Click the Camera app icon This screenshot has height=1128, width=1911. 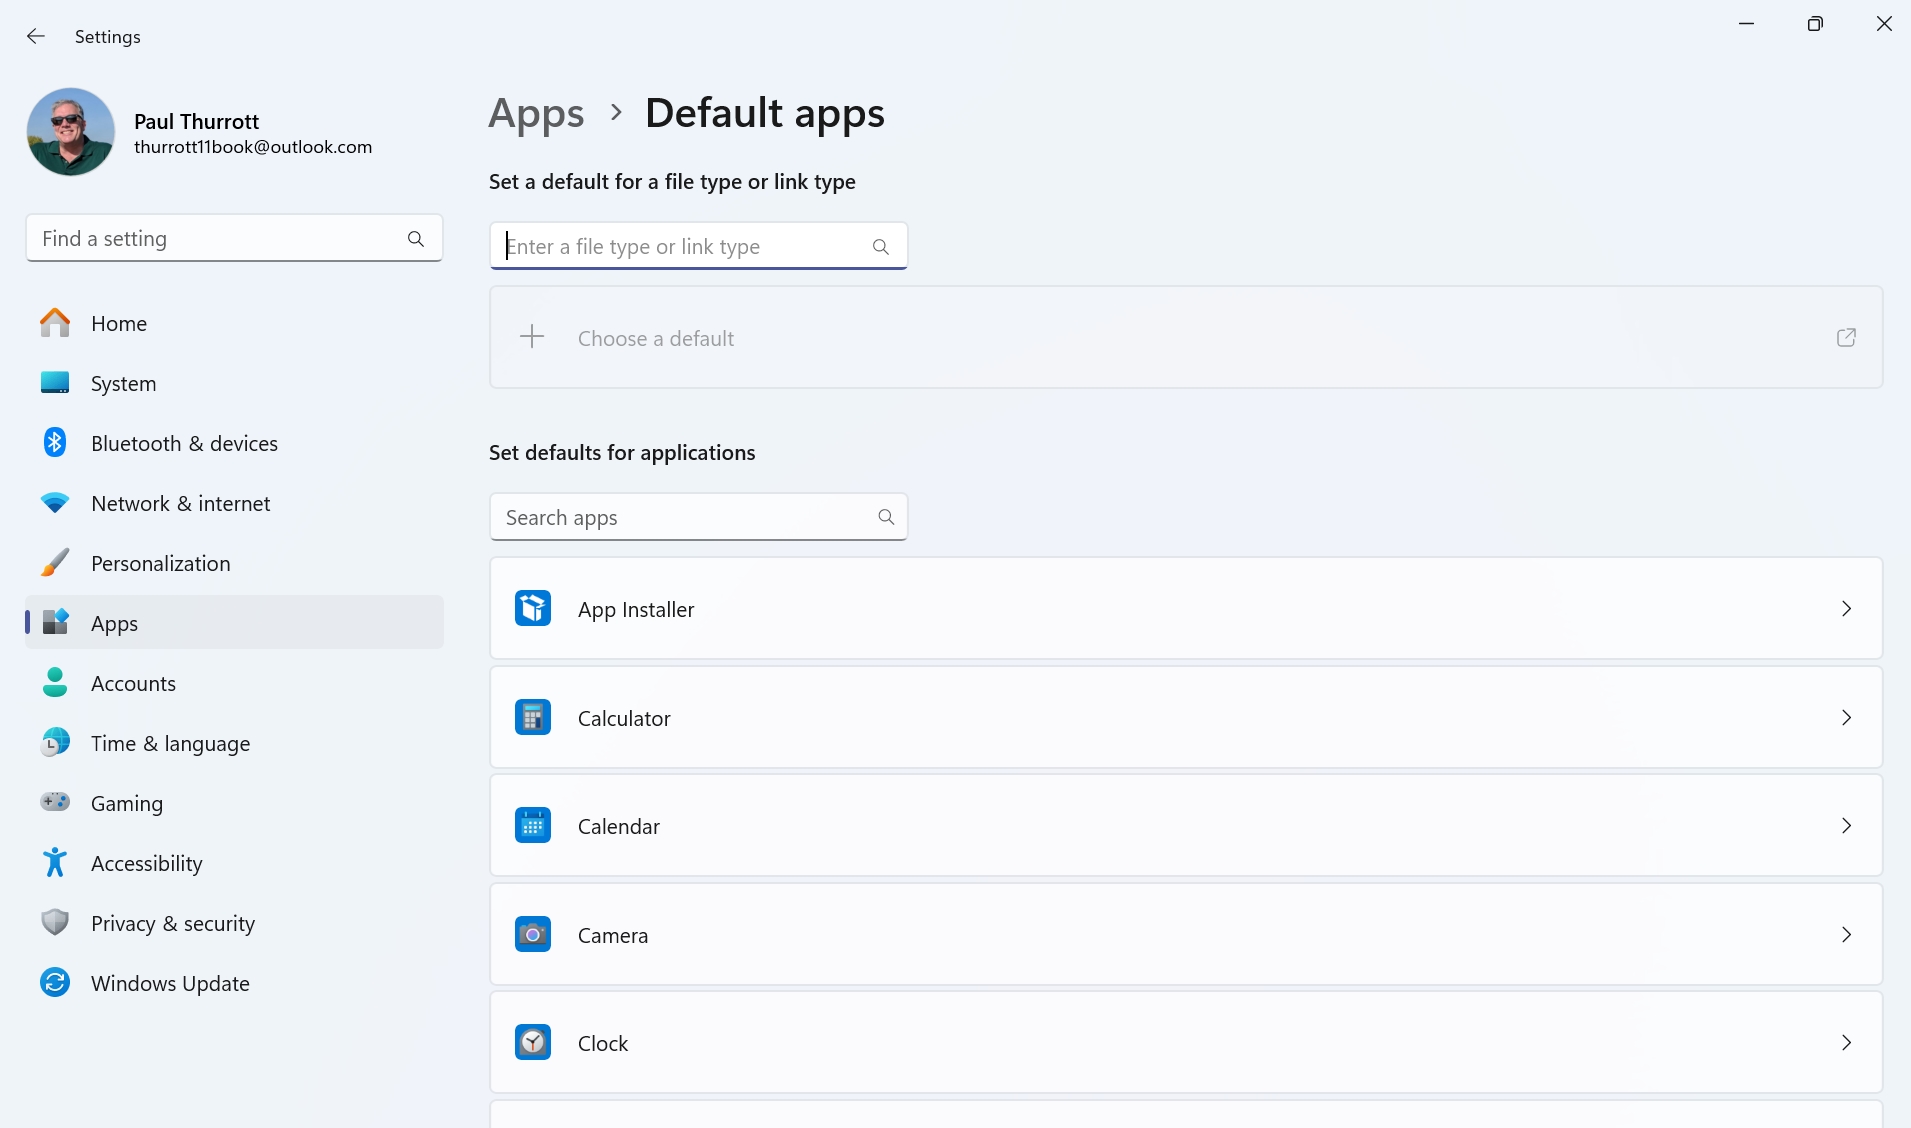pyautogui.click(x=533, y=934)
